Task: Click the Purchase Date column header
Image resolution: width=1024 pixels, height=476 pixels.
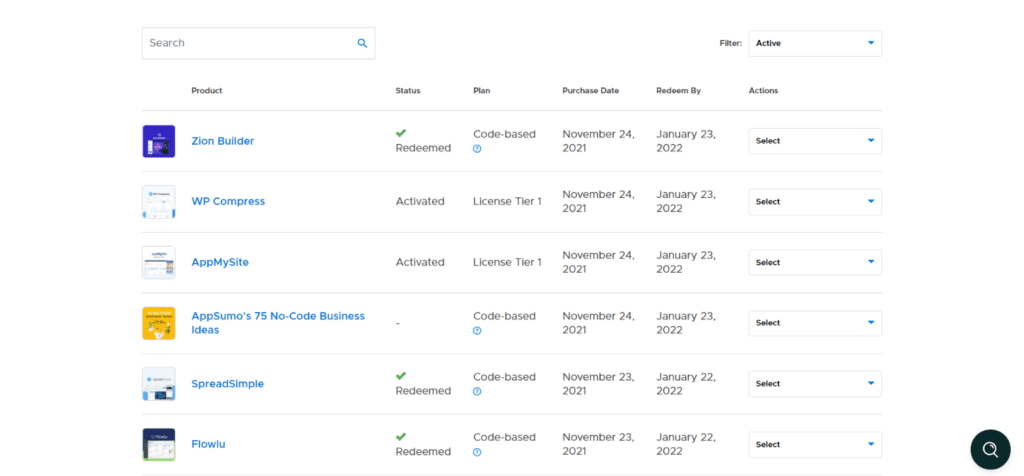Action: click(590, 91)
